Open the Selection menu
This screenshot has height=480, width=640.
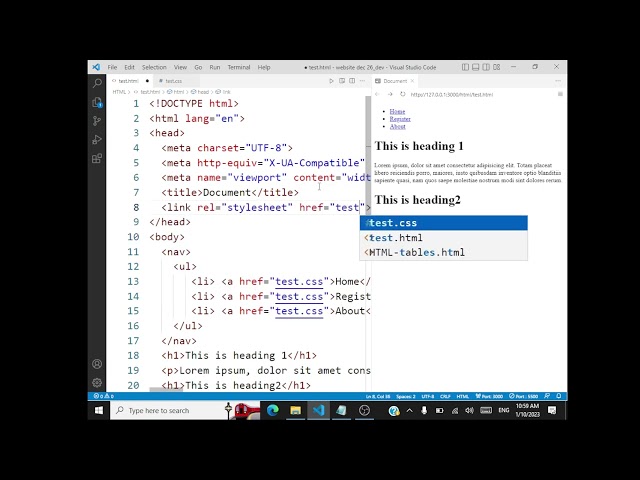(x=154, y=67)
